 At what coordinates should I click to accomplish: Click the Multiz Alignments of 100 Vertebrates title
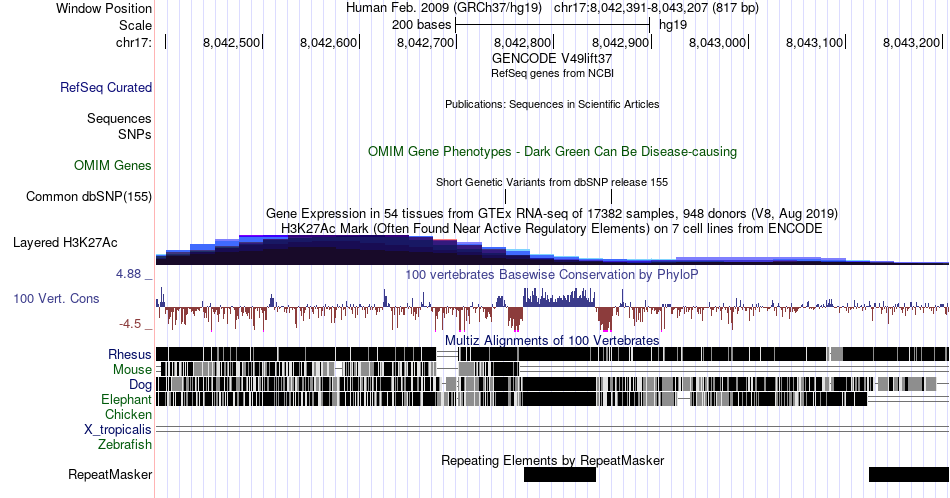pos(552,340)
